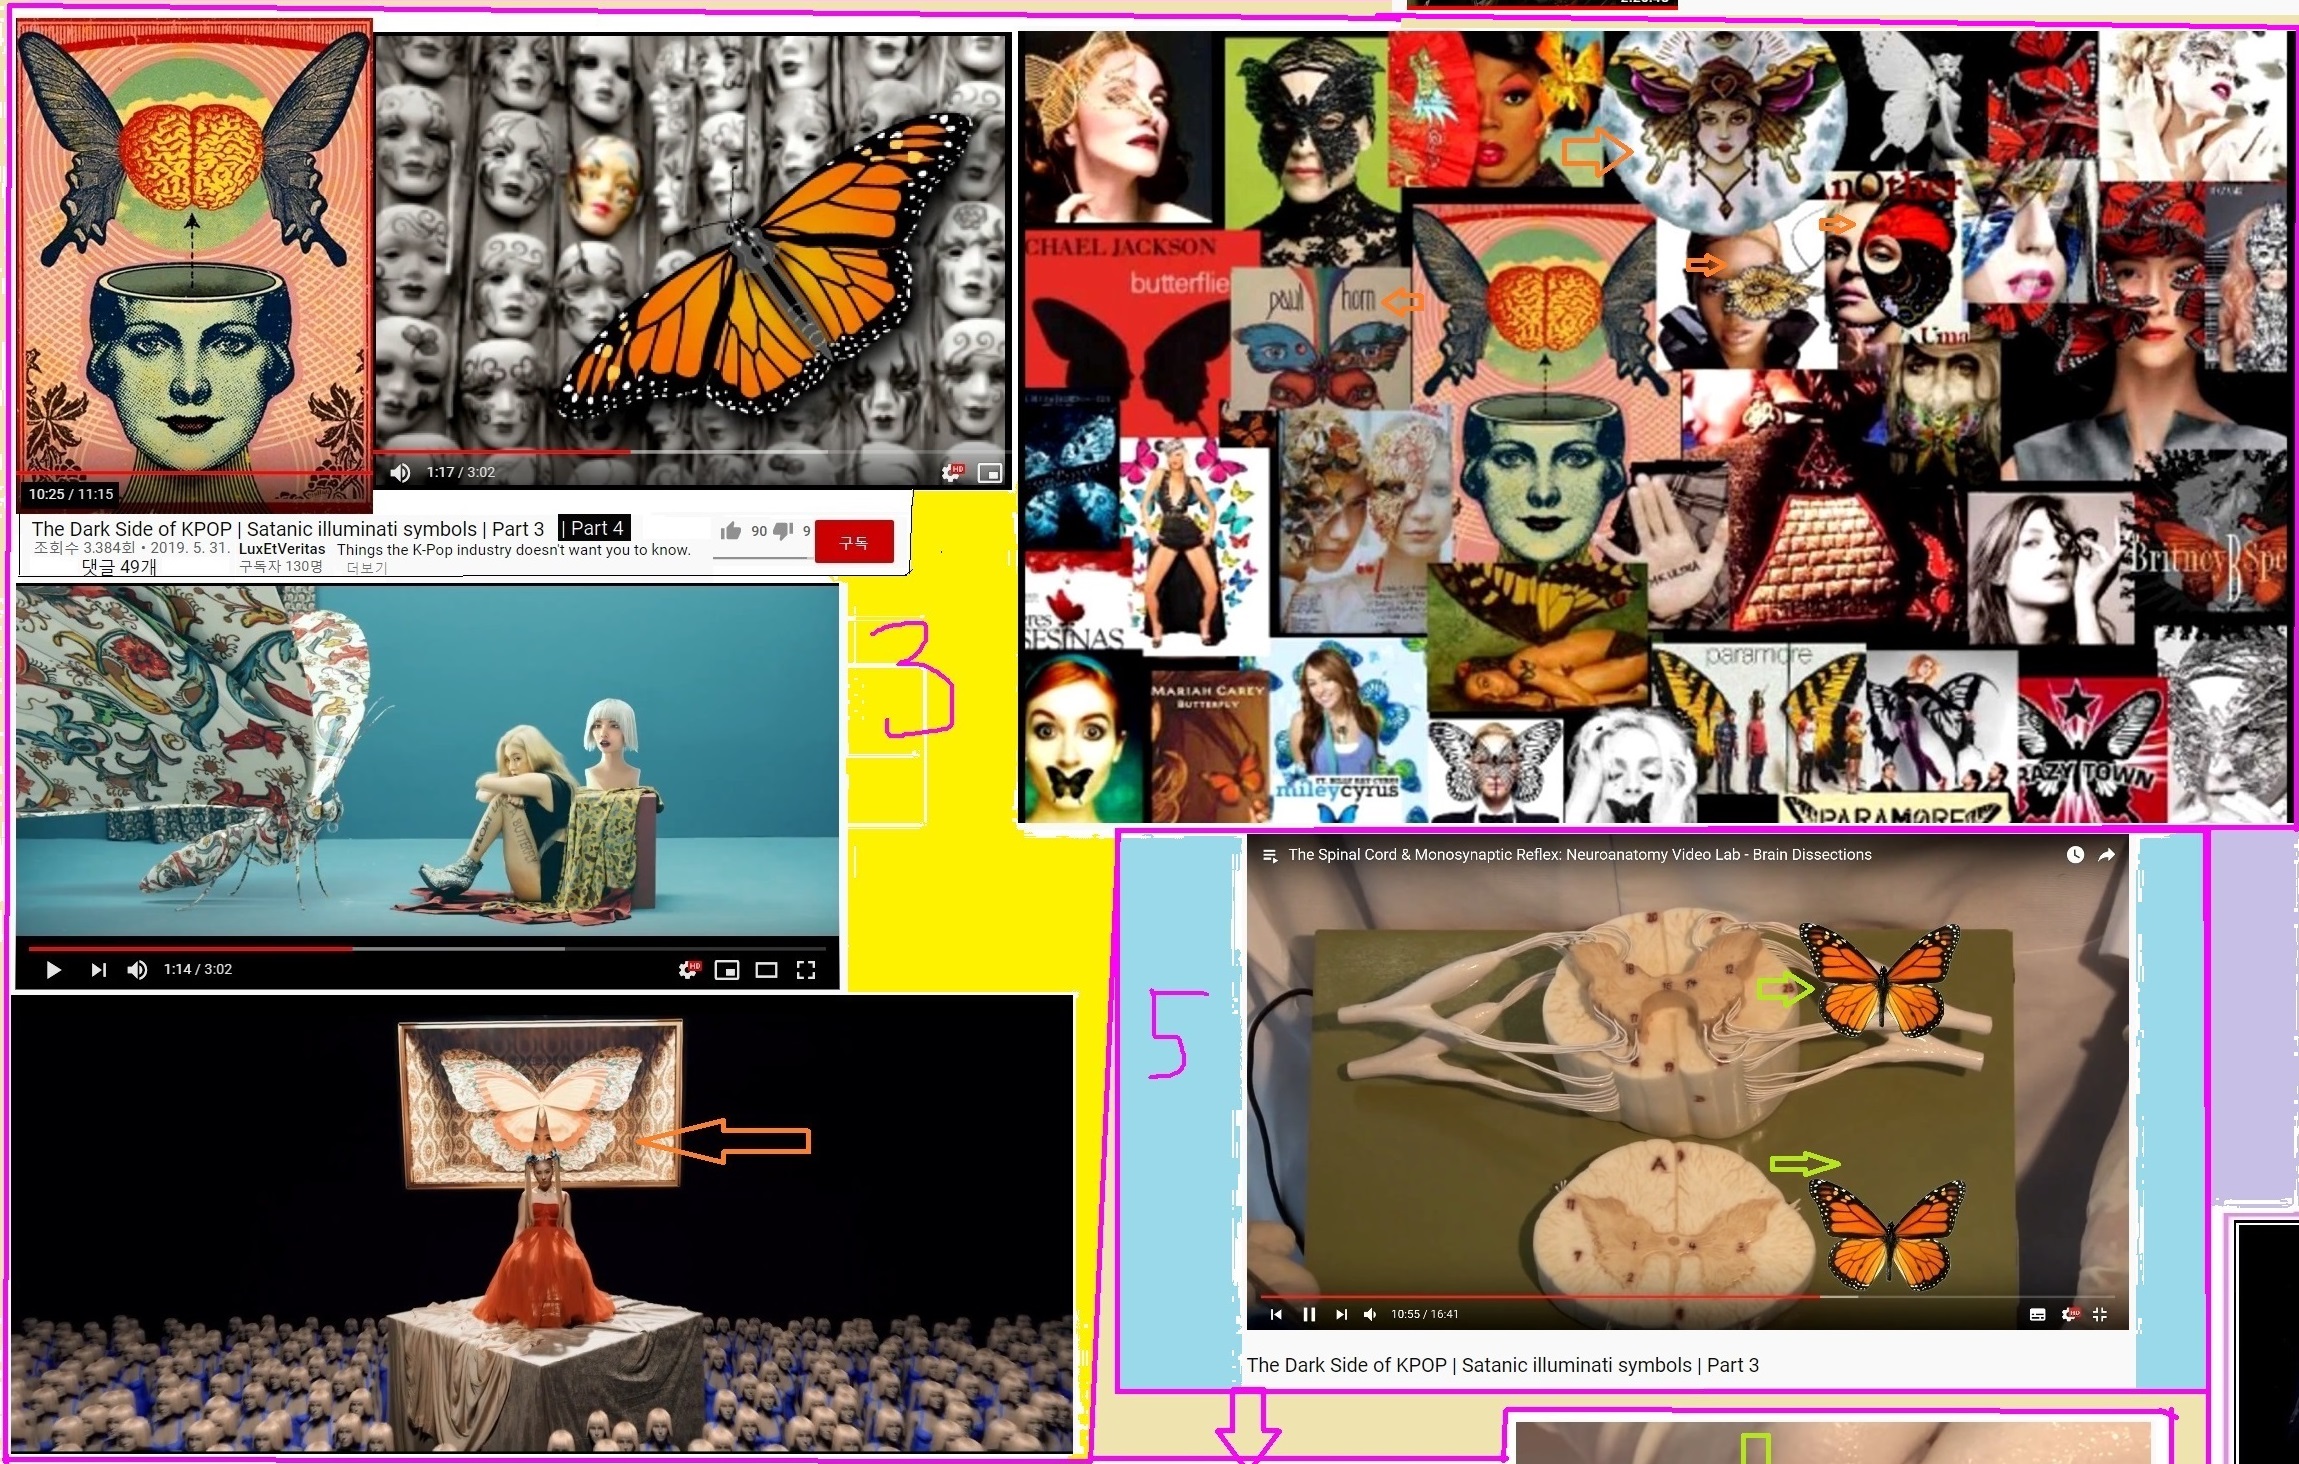Image resolution: width=2299 pixels, height=1464 pixels.
Task: Mute volume in 1:14 / 3:02 player
Action: 137,970
